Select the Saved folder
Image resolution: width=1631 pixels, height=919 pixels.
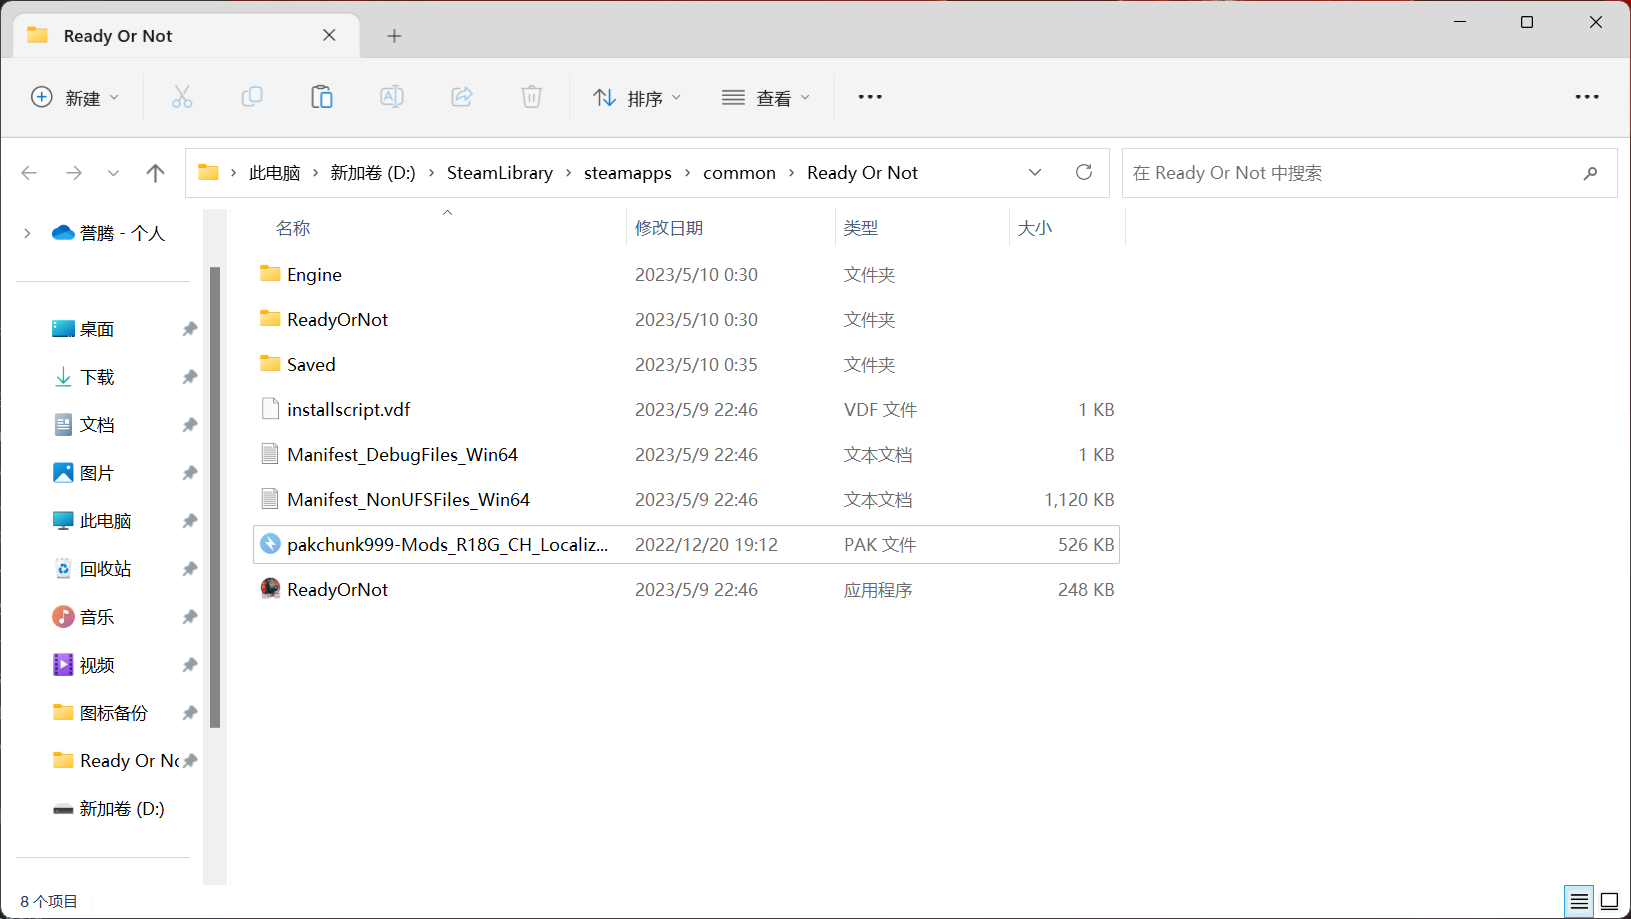(x=686, y=364)
